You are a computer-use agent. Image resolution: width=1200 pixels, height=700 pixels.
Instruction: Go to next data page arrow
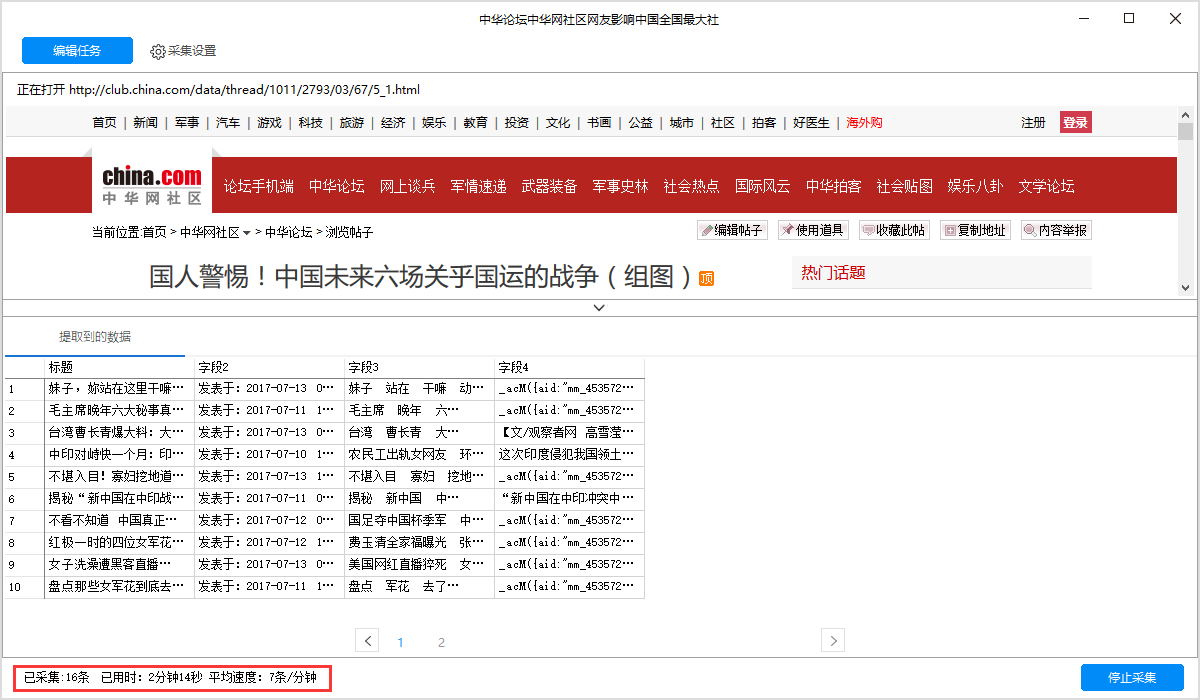pyautogui.click(x=833, y=640)
